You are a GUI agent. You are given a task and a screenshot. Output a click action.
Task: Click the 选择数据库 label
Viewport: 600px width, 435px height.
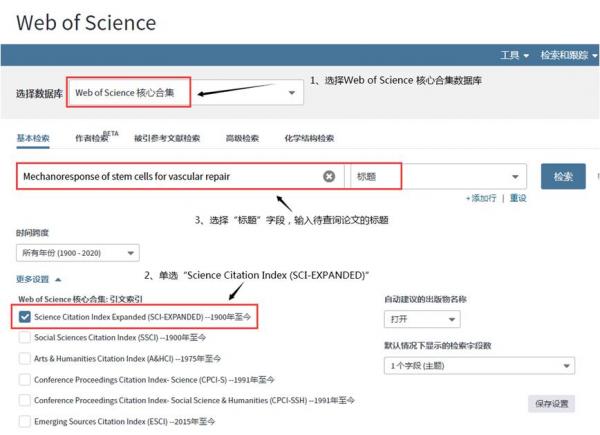(39, 94)
